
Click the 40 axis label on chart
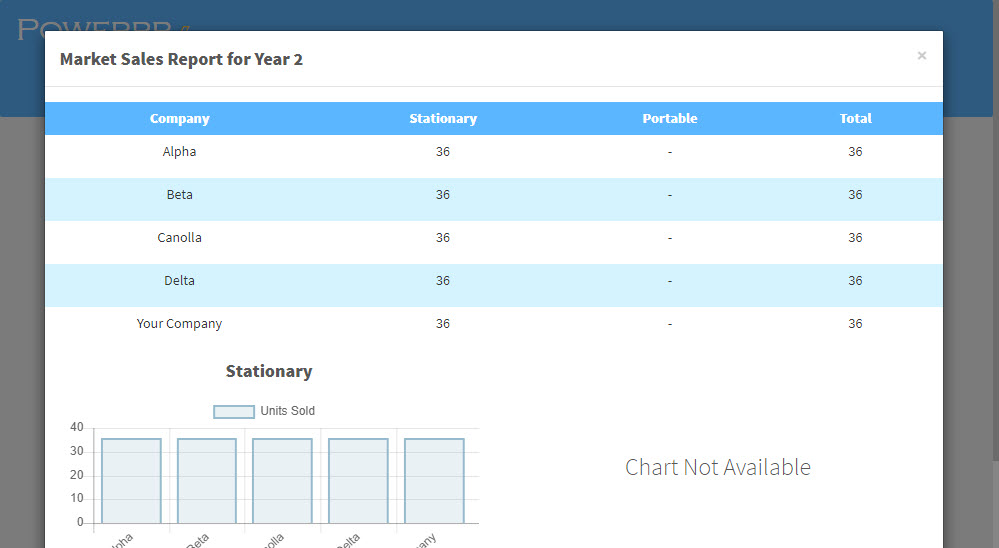pyautogui.click(x=76, y=427)
